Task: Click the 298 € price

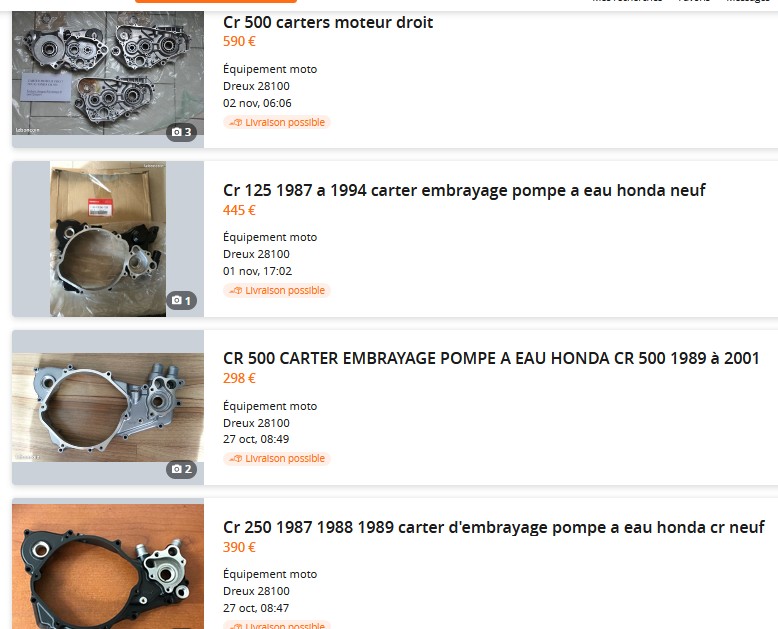Action: (239, 378)
